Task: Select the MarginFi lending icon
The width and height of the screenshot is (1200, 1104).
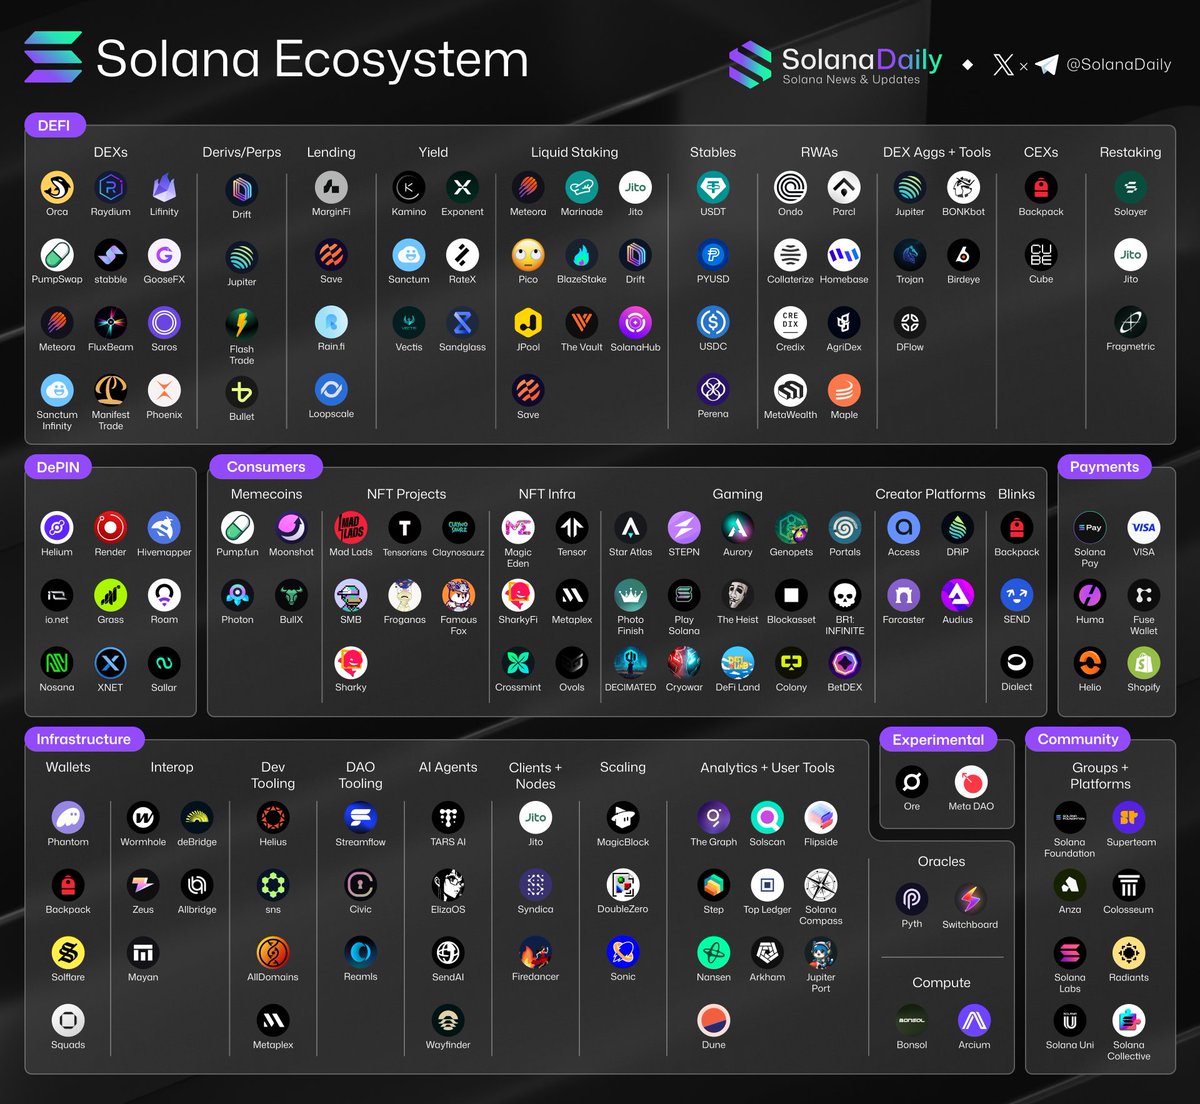Action: pyautogui.click(x=331, y=187)
